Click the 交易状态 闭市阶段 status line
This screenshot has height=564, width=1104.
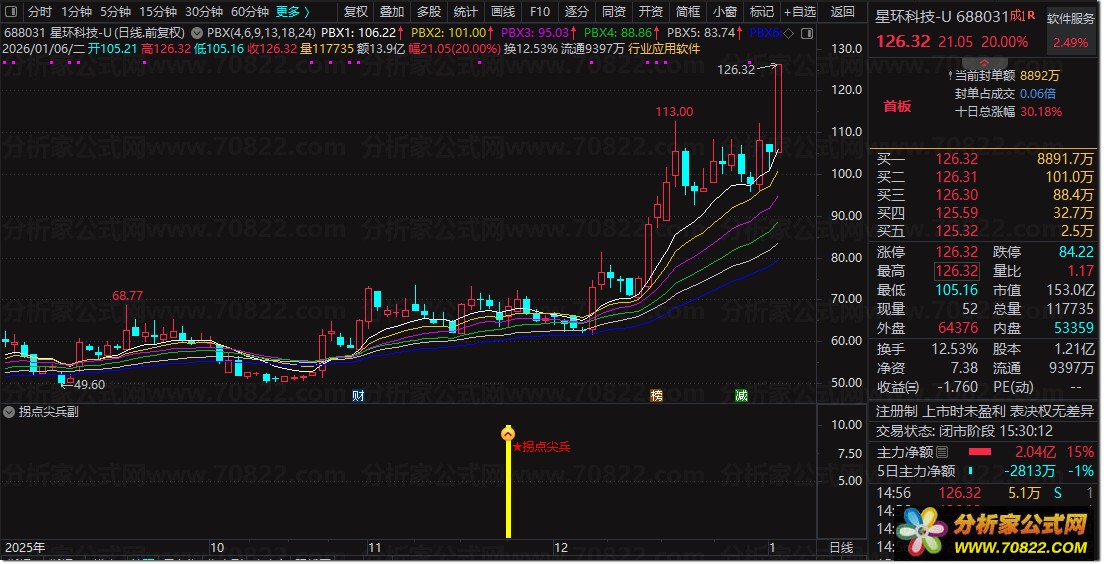pos(964,431)
